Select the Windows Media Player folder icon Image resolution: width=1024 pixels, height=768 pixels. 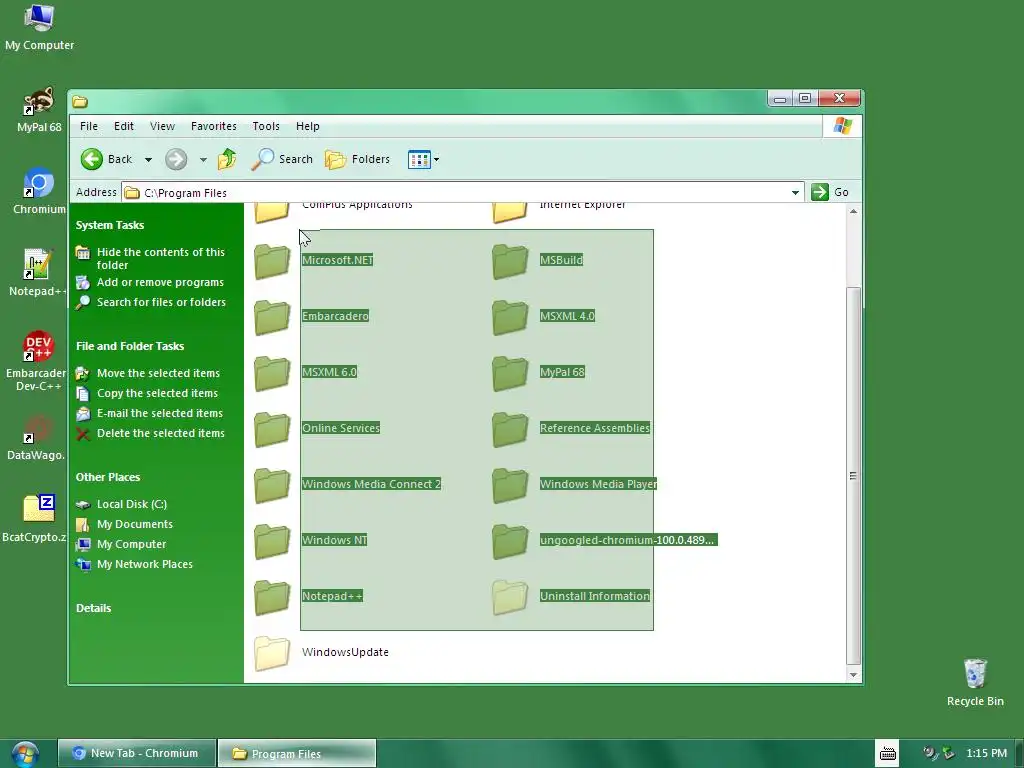[509, 485]
